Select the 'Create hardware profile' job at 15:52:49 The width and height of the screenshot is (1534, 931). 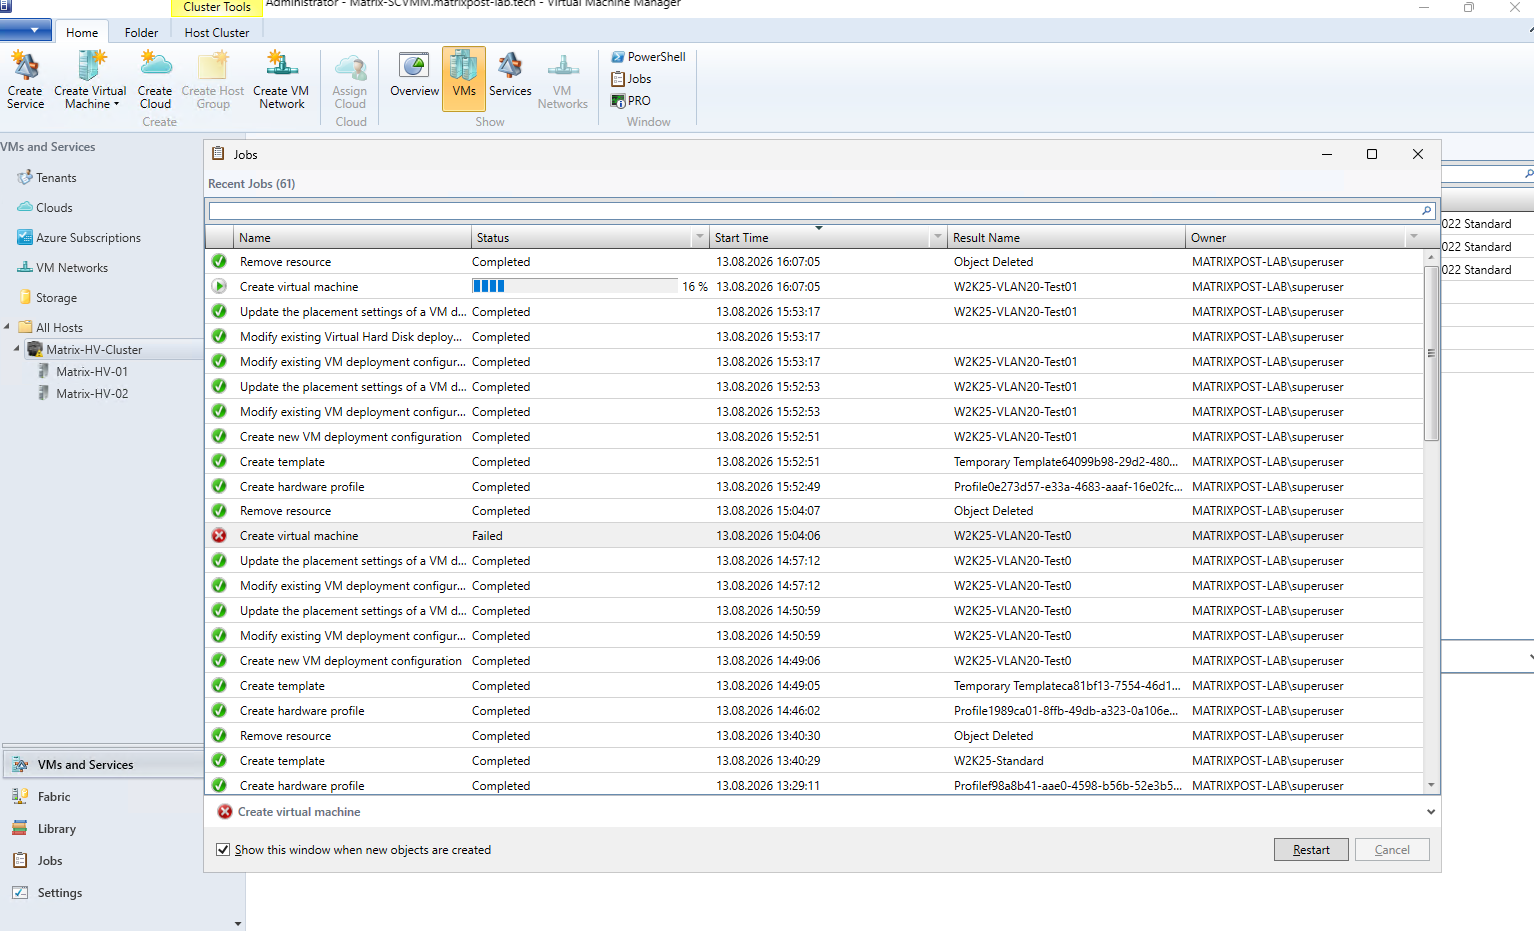click(x=814, y=487)
